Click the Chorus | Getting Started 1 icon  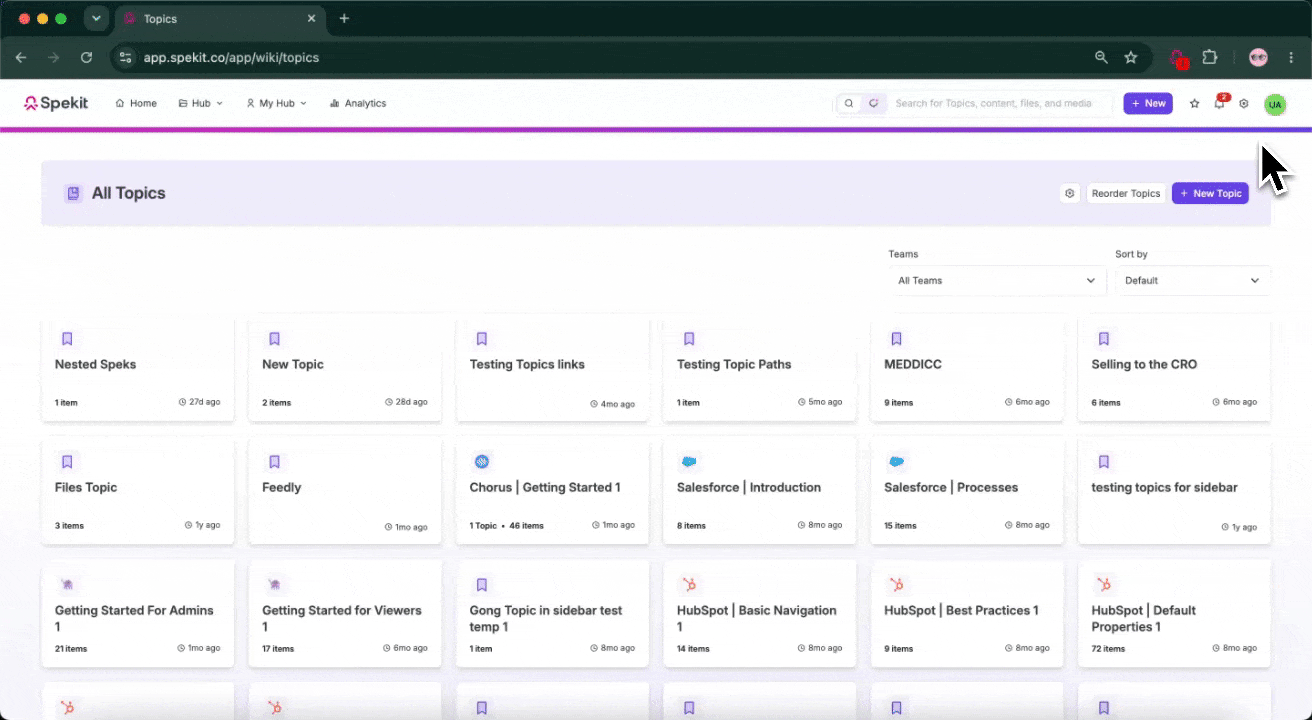click(x=481, y=462)
